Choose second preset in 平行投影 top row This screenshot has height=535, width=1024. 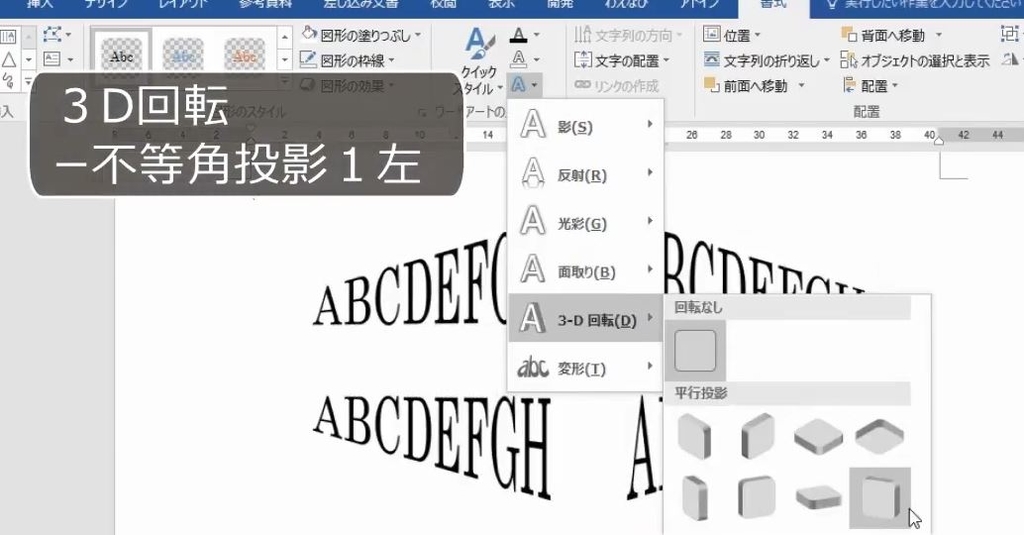click(757, 436)
